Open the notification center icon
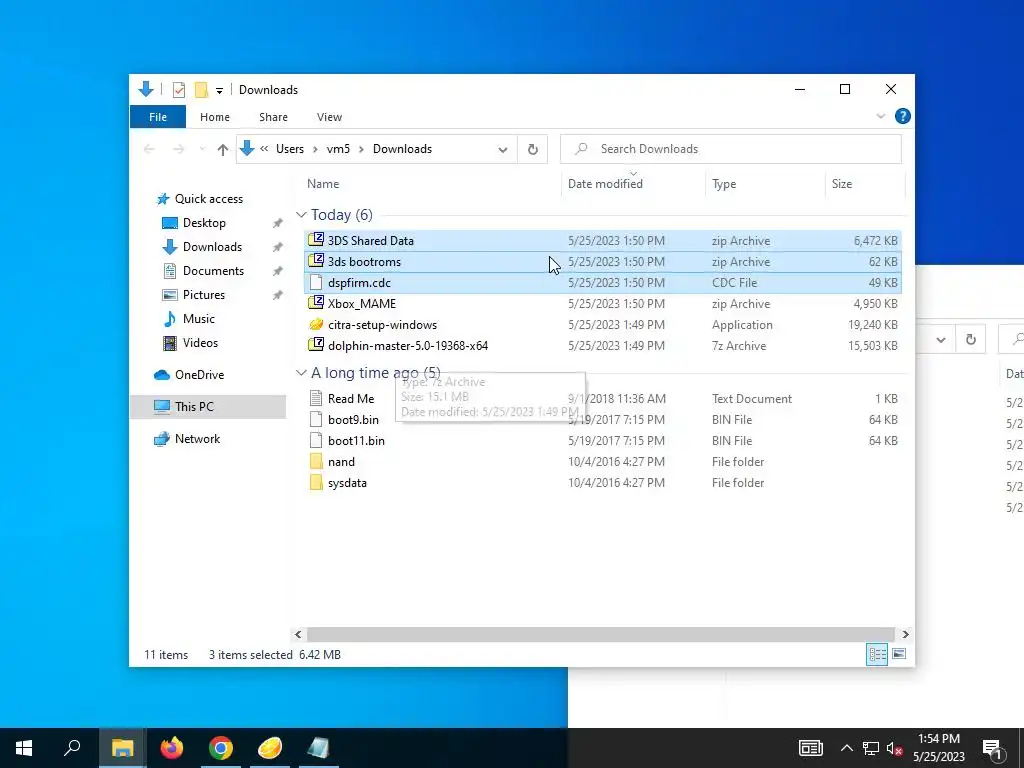Viewport: 1024px width, 768px height. coord(992,748)
